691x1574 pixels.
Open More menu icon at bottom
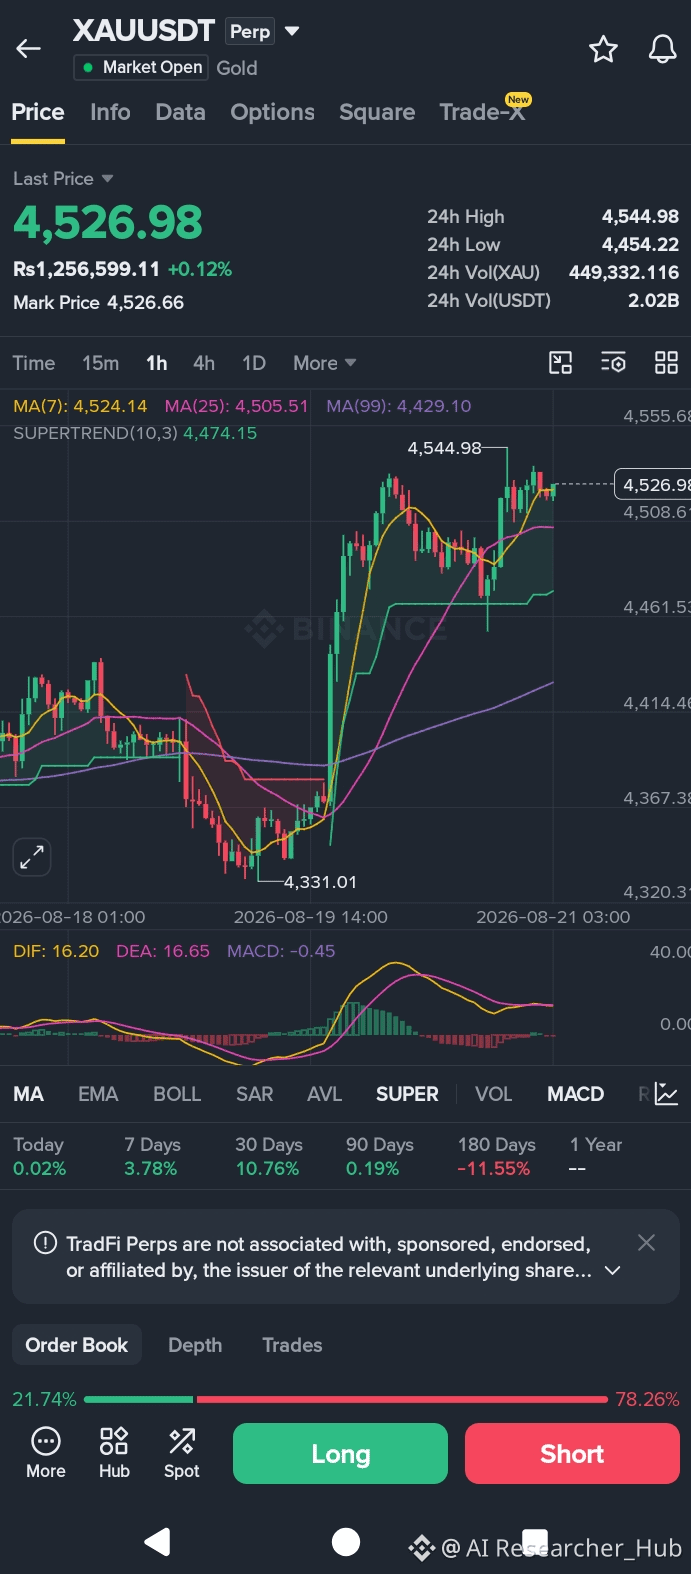pyautogui.click(x=46, y=1454)
